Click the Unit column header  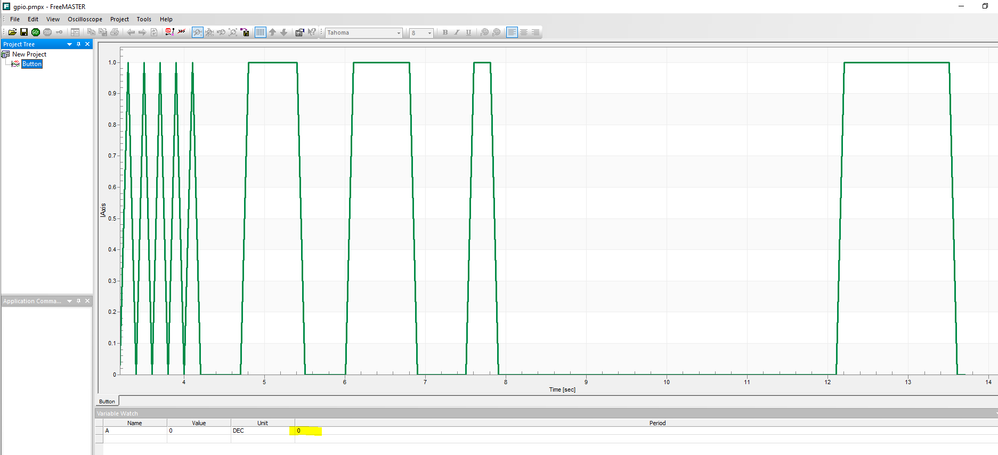(x=262, y=423)
